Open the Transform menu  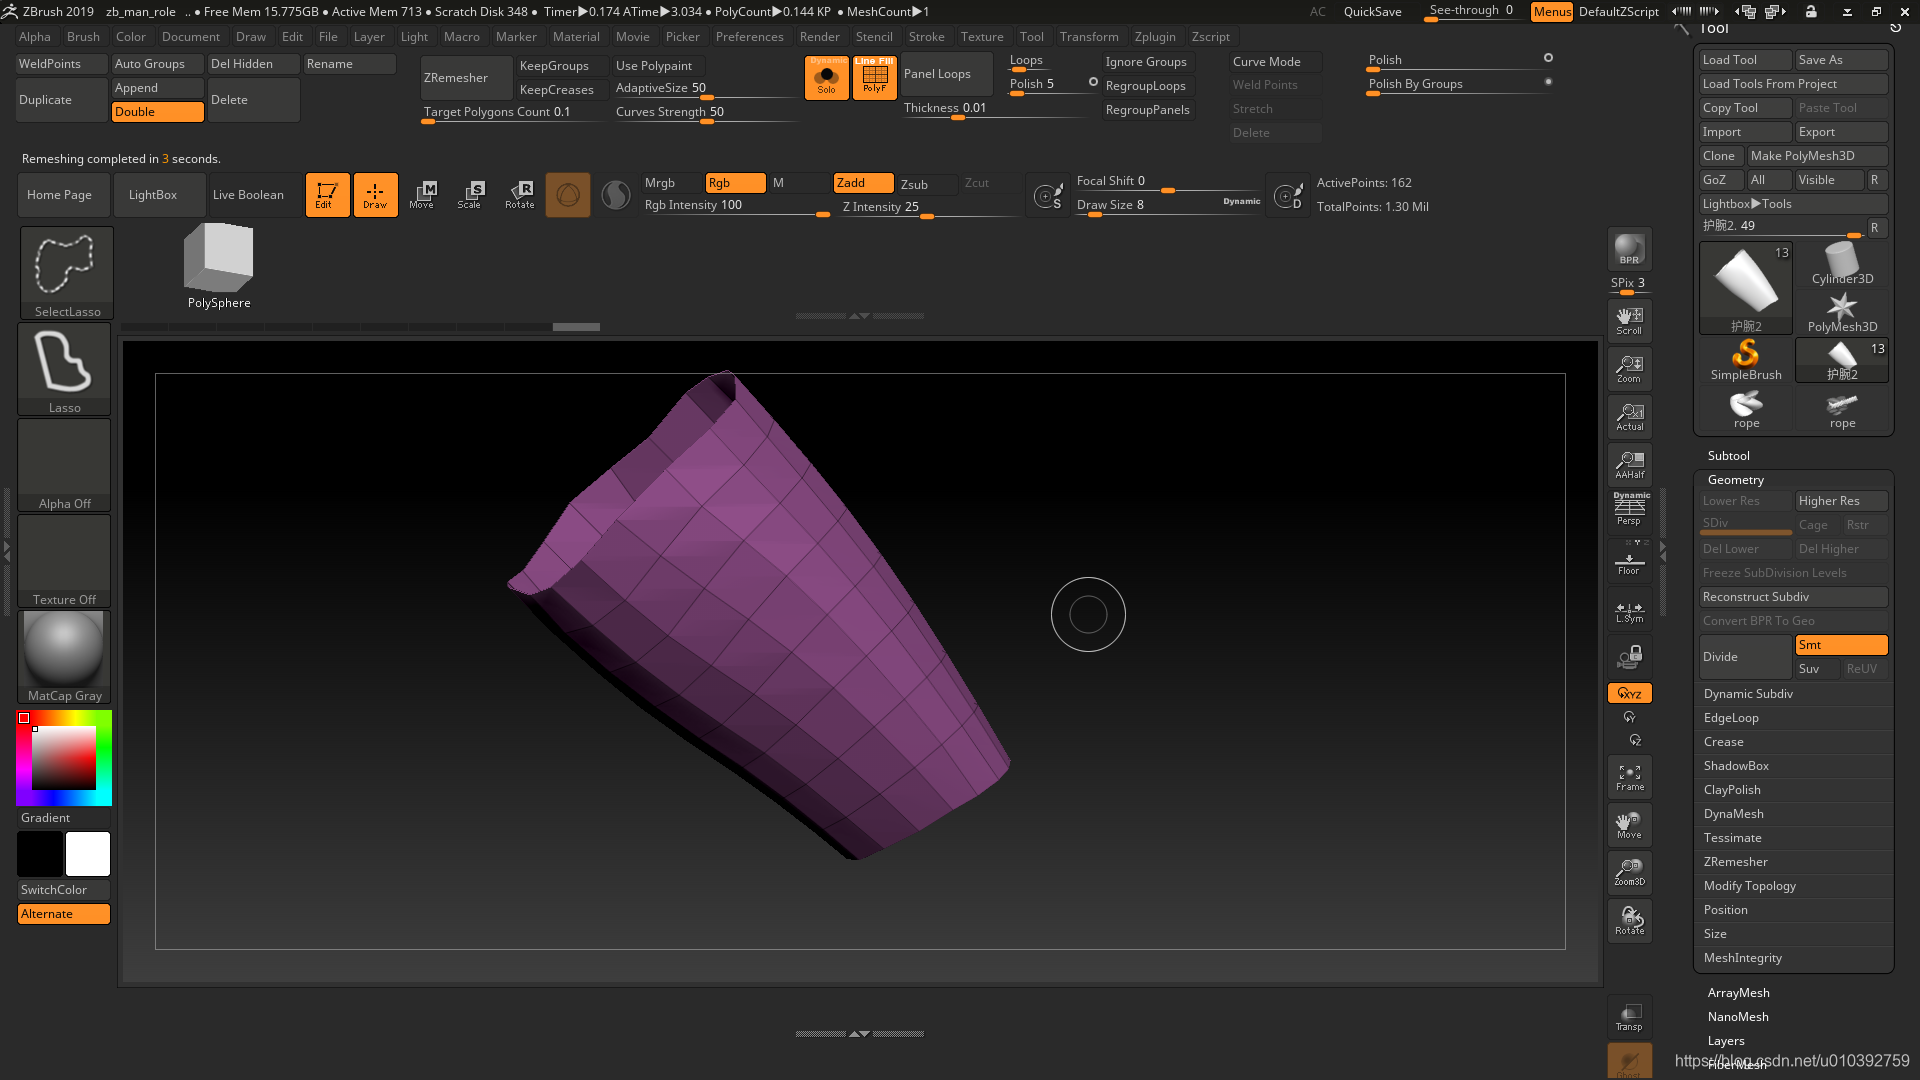tap(1088, 37)
